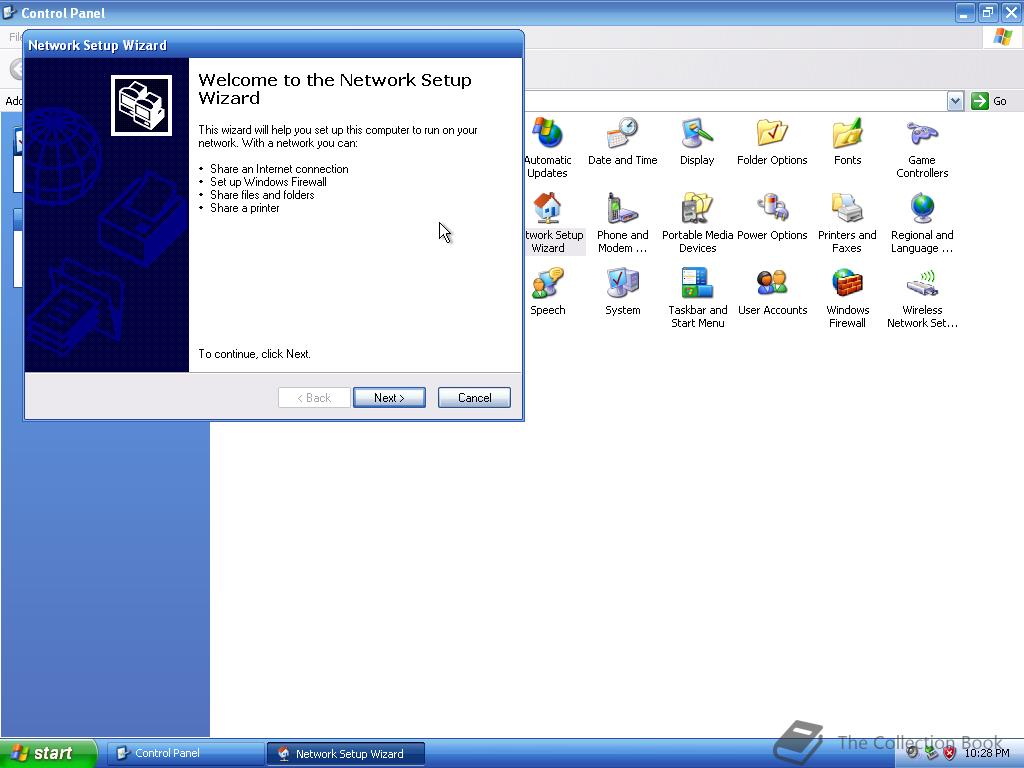Minimize the Control Panel window

coord(965,12)
